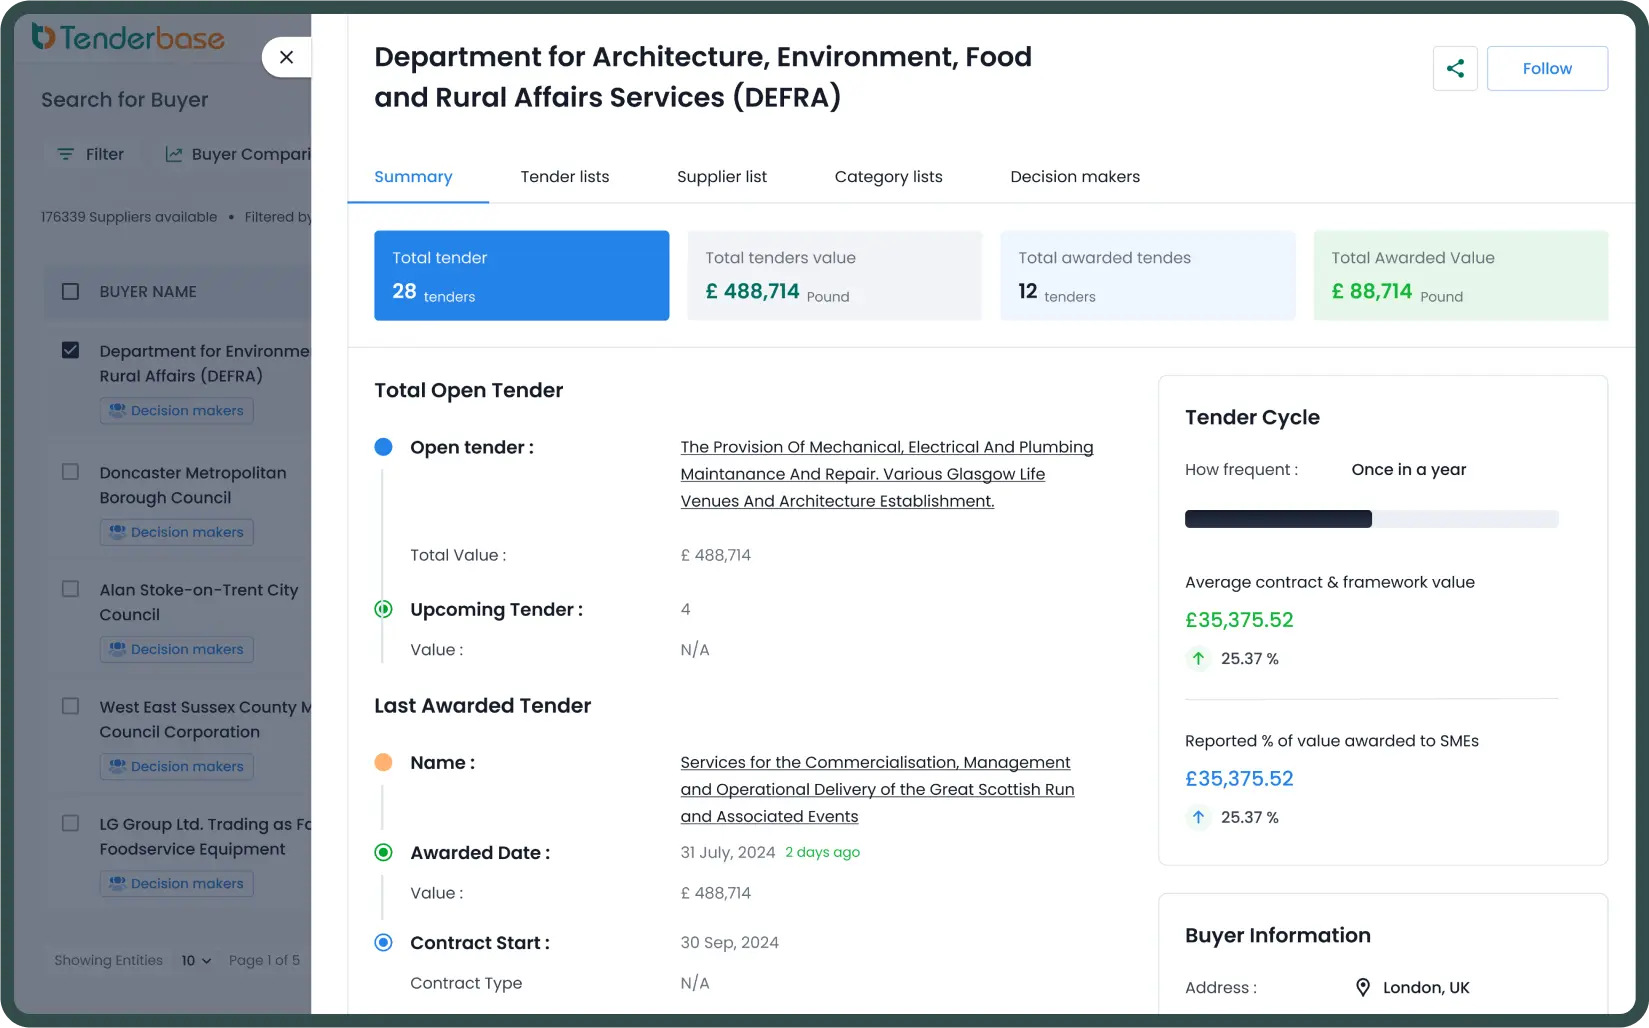Switch to the Supplier list tab

click(x=721, y=177)
